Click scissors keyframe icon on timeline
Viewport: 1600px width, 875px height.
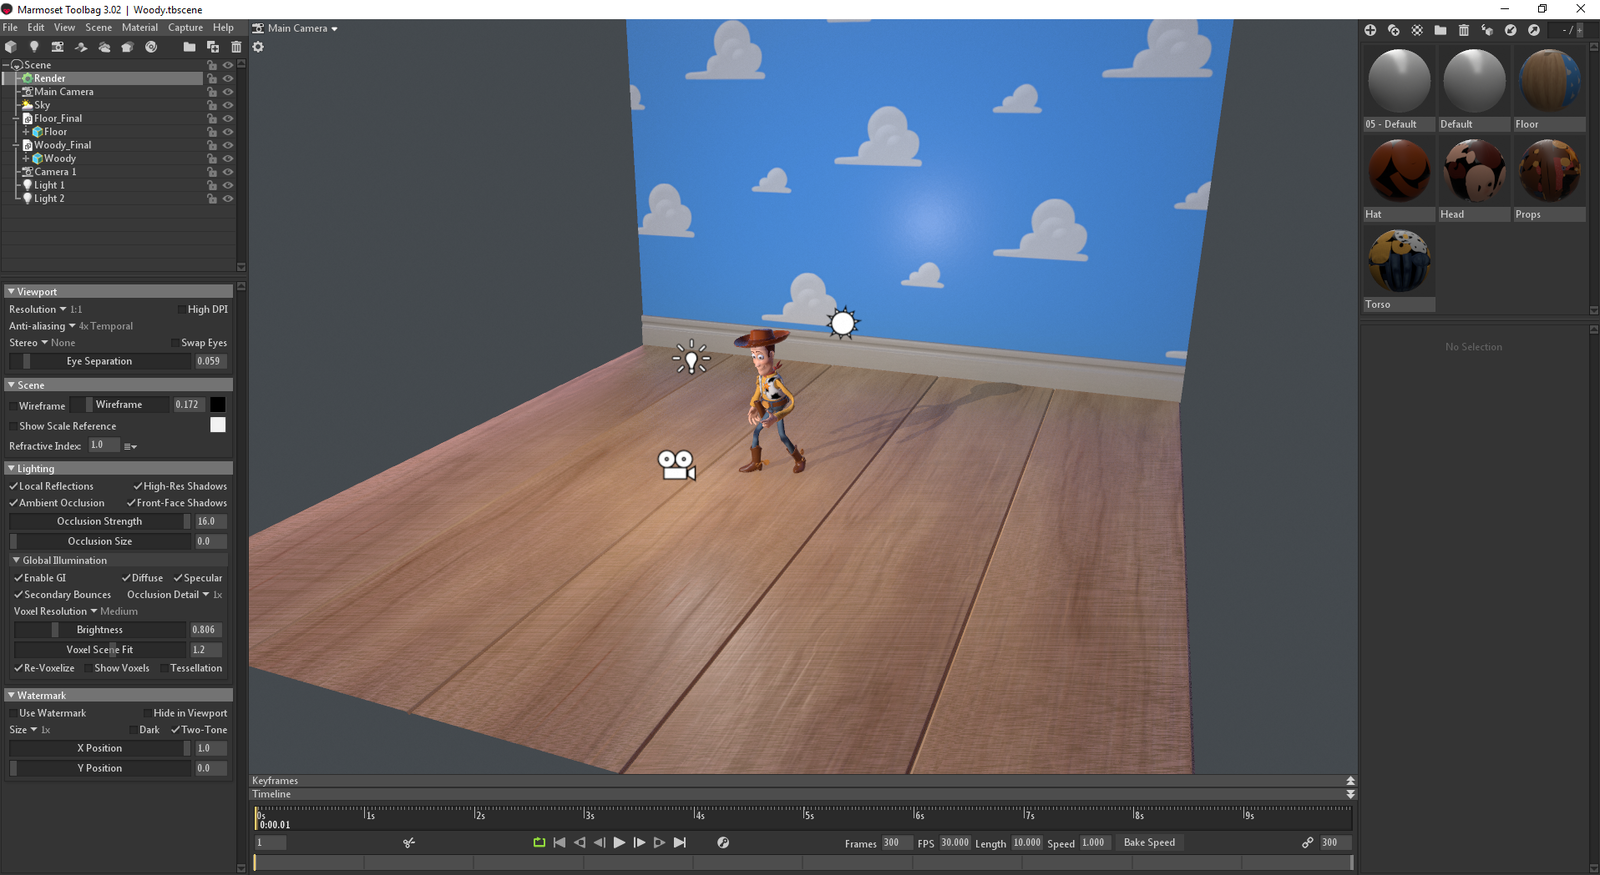click(x=409, y=843)
